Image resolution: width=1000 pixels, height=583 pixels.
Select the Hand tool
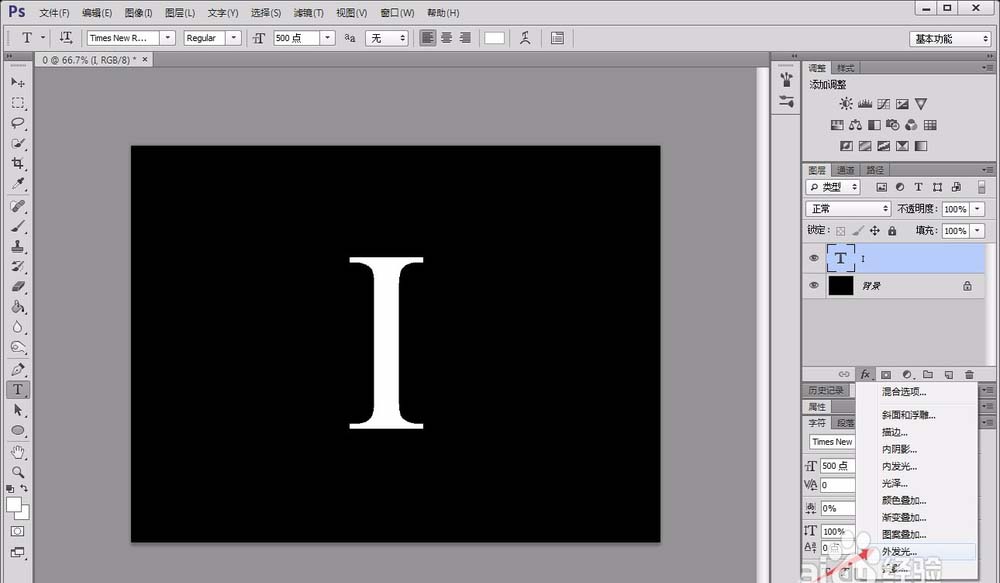pyautogui.click(x=18, y=452)
